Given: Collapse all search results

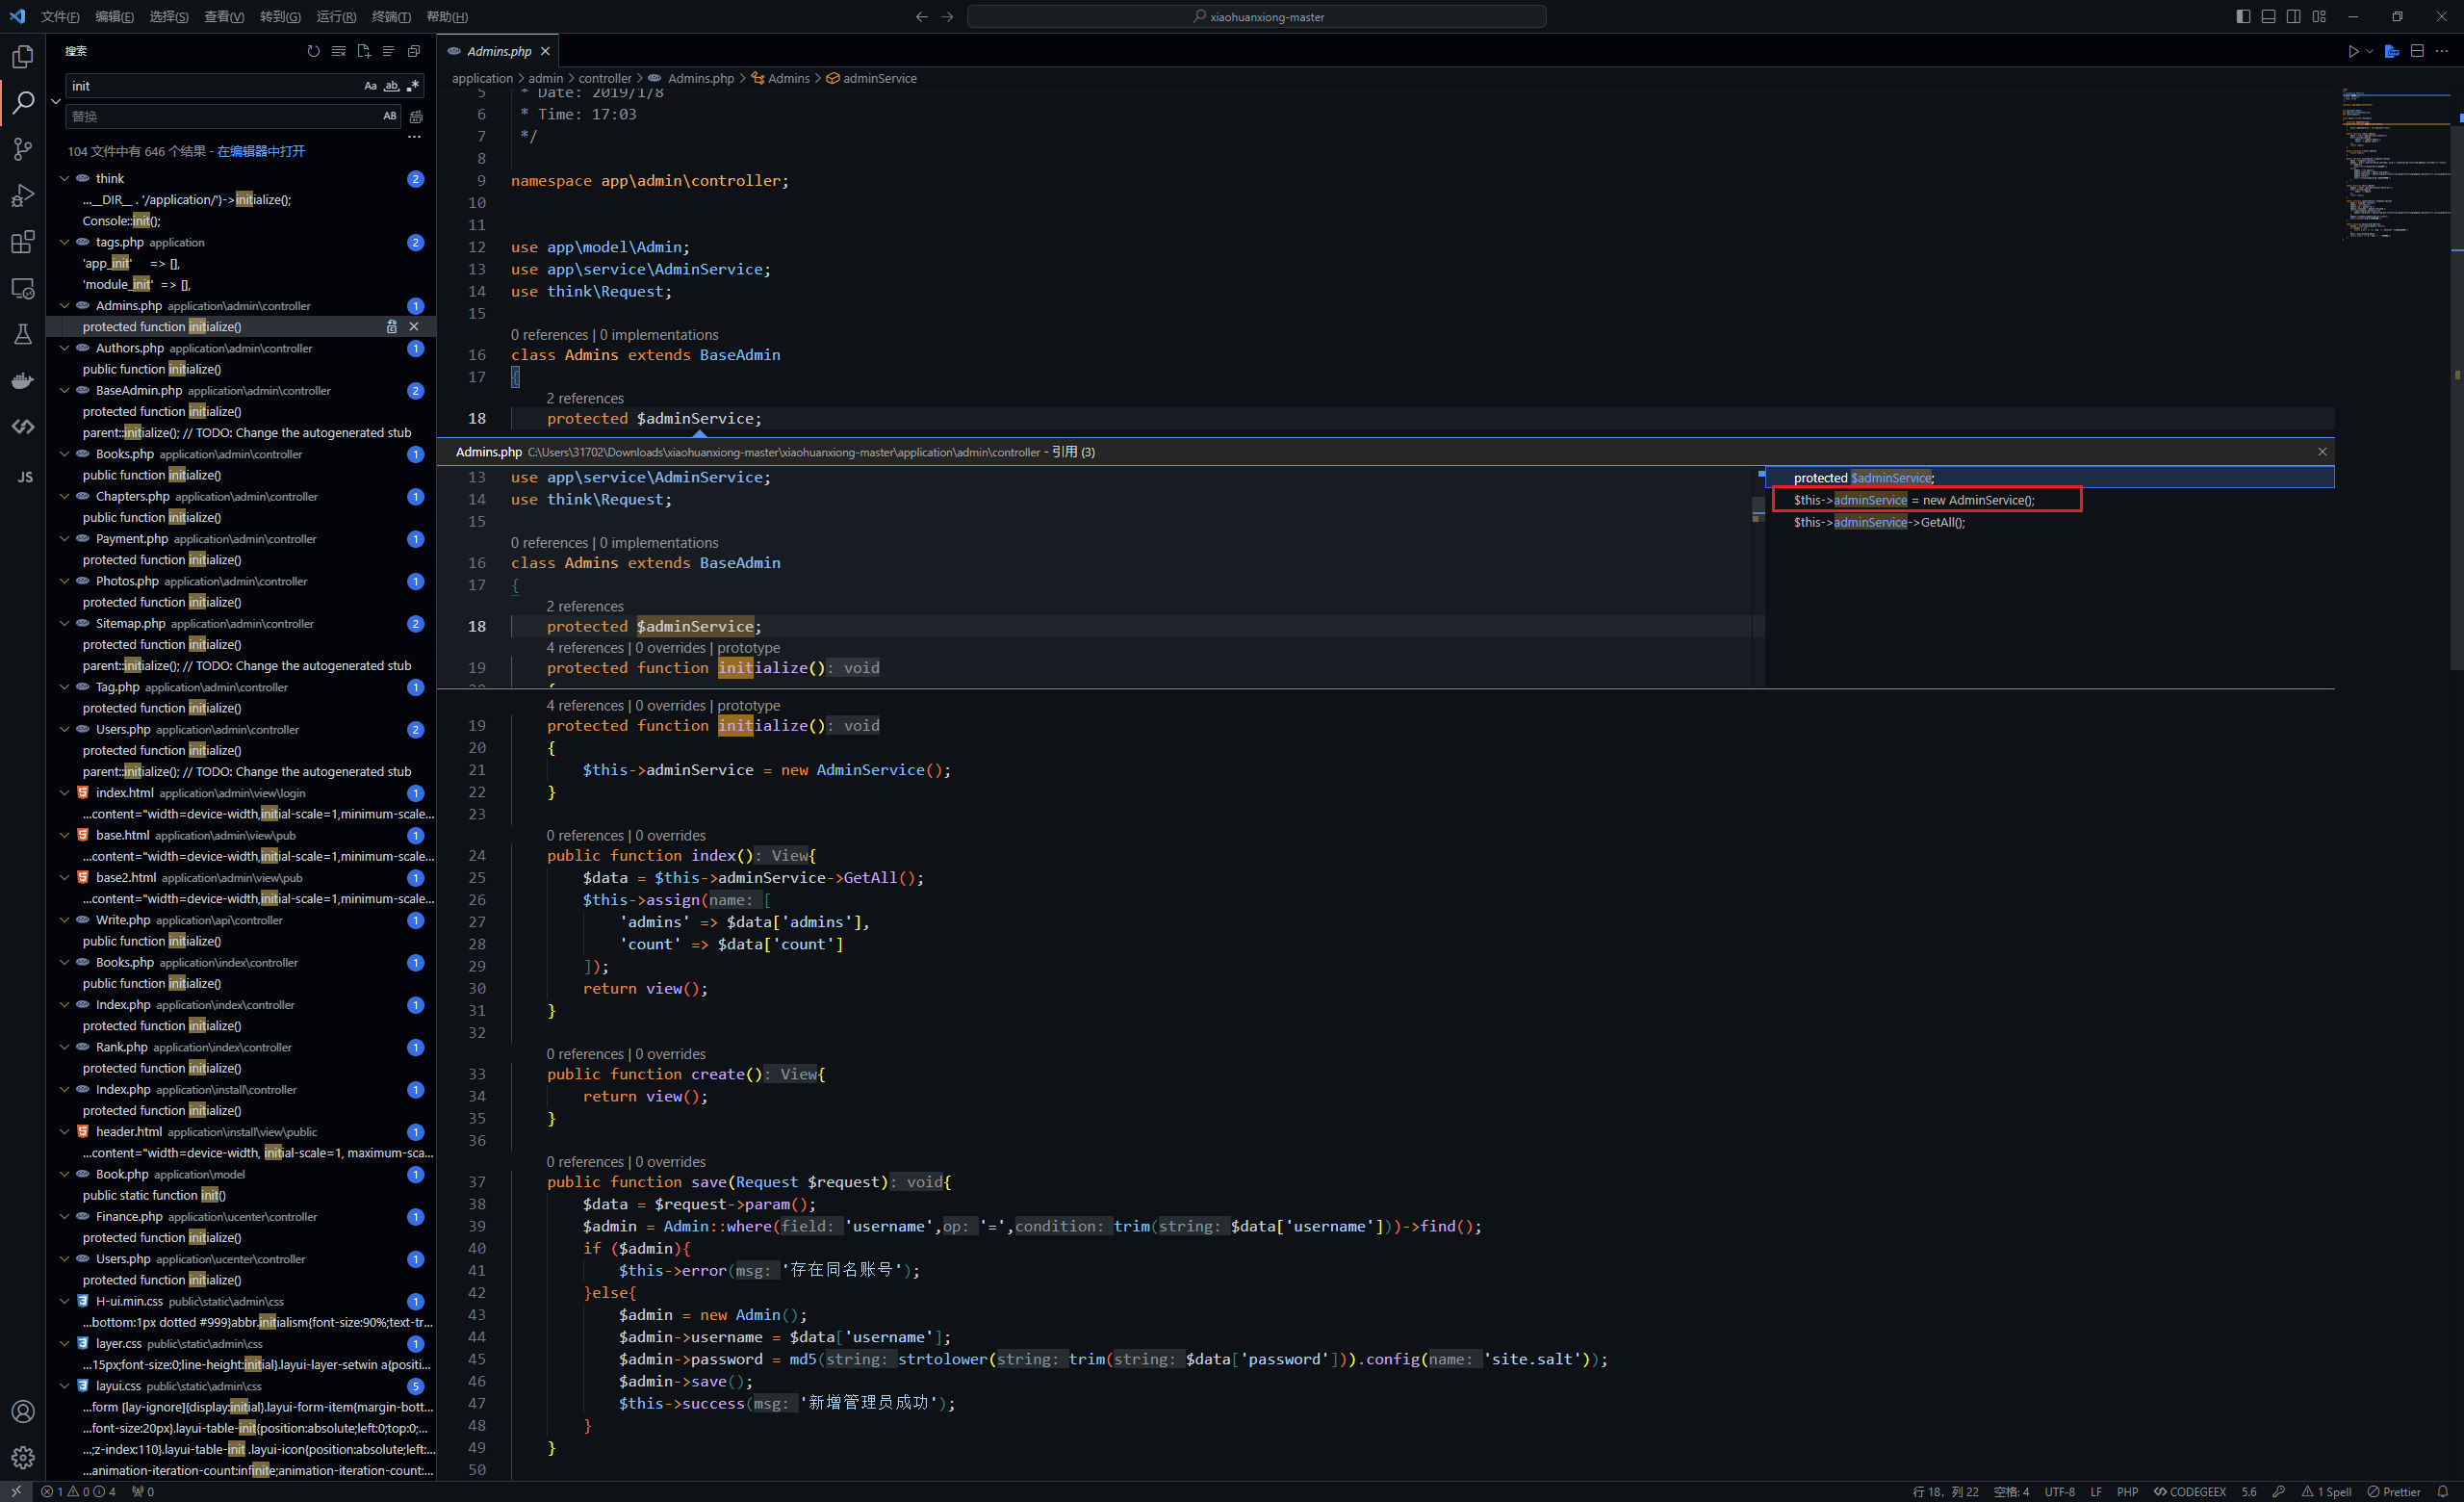Looking at the screenshot, I should 413,51.
